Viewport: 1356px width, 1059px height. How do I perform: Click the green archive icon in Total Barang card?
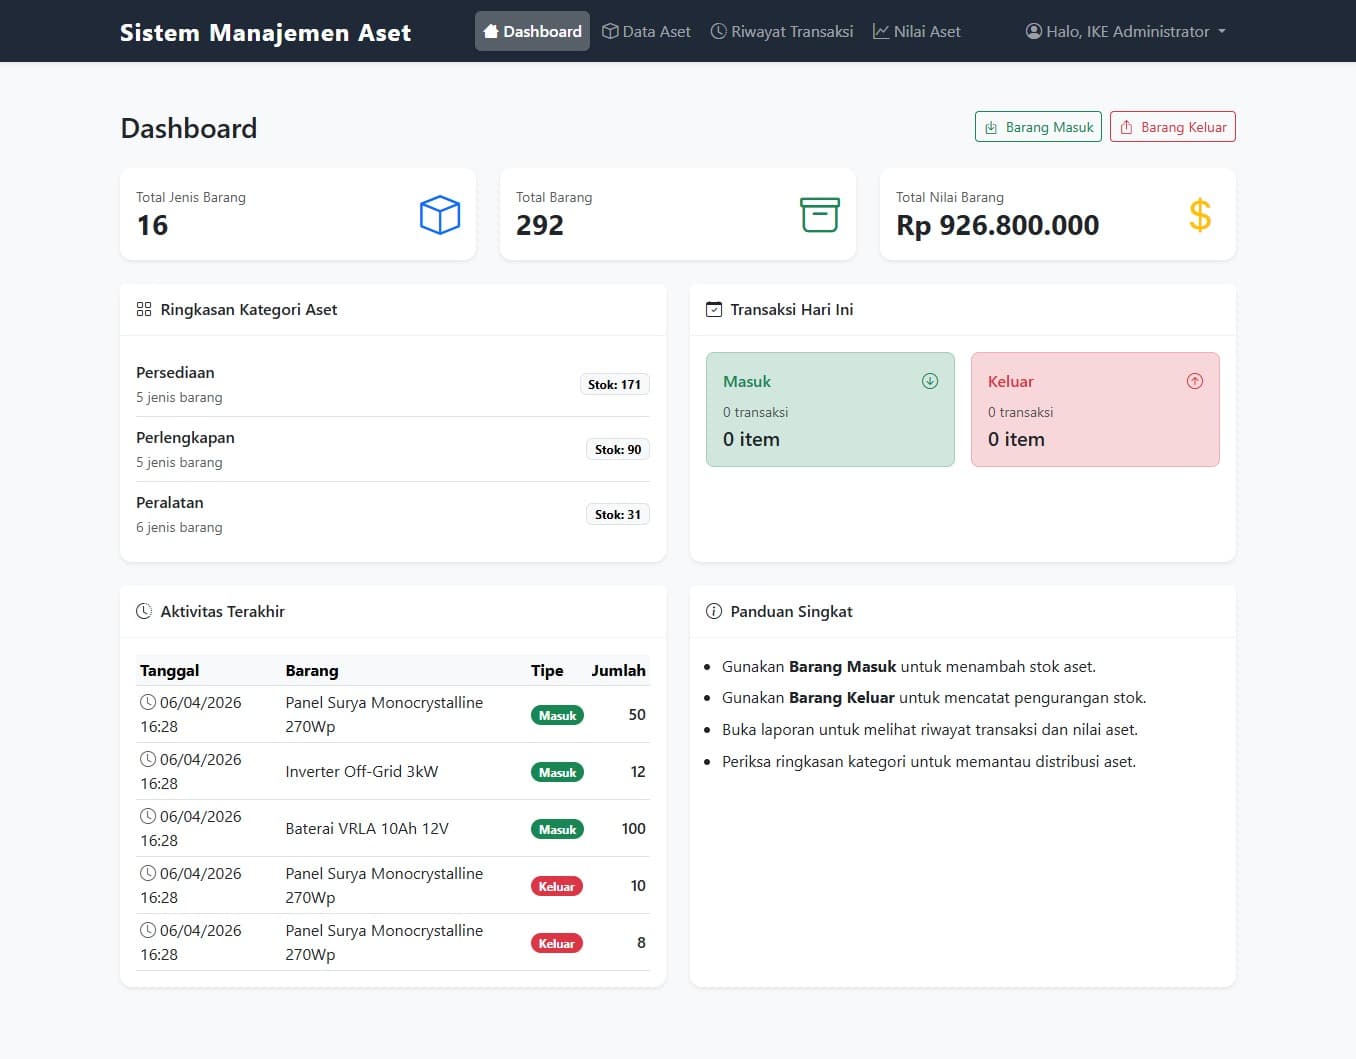[820, 215]
